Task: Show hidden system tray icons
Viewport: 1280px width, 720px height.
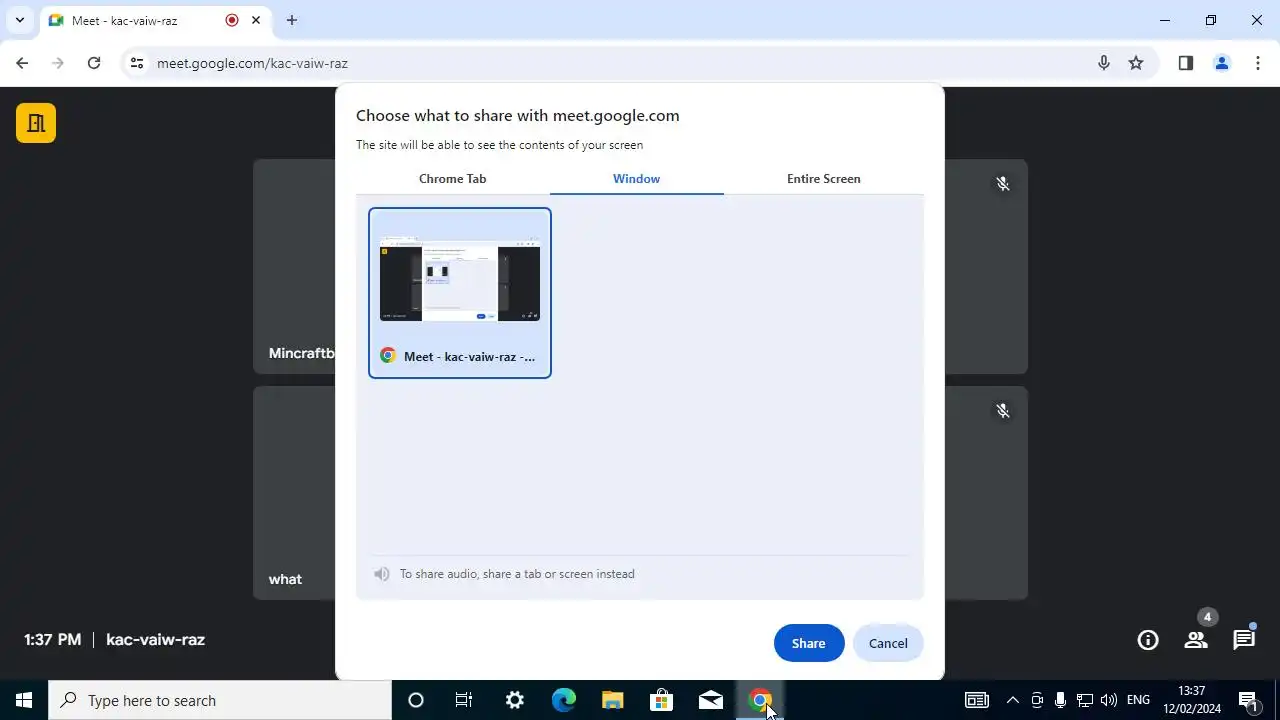Action: point(1012,700)
